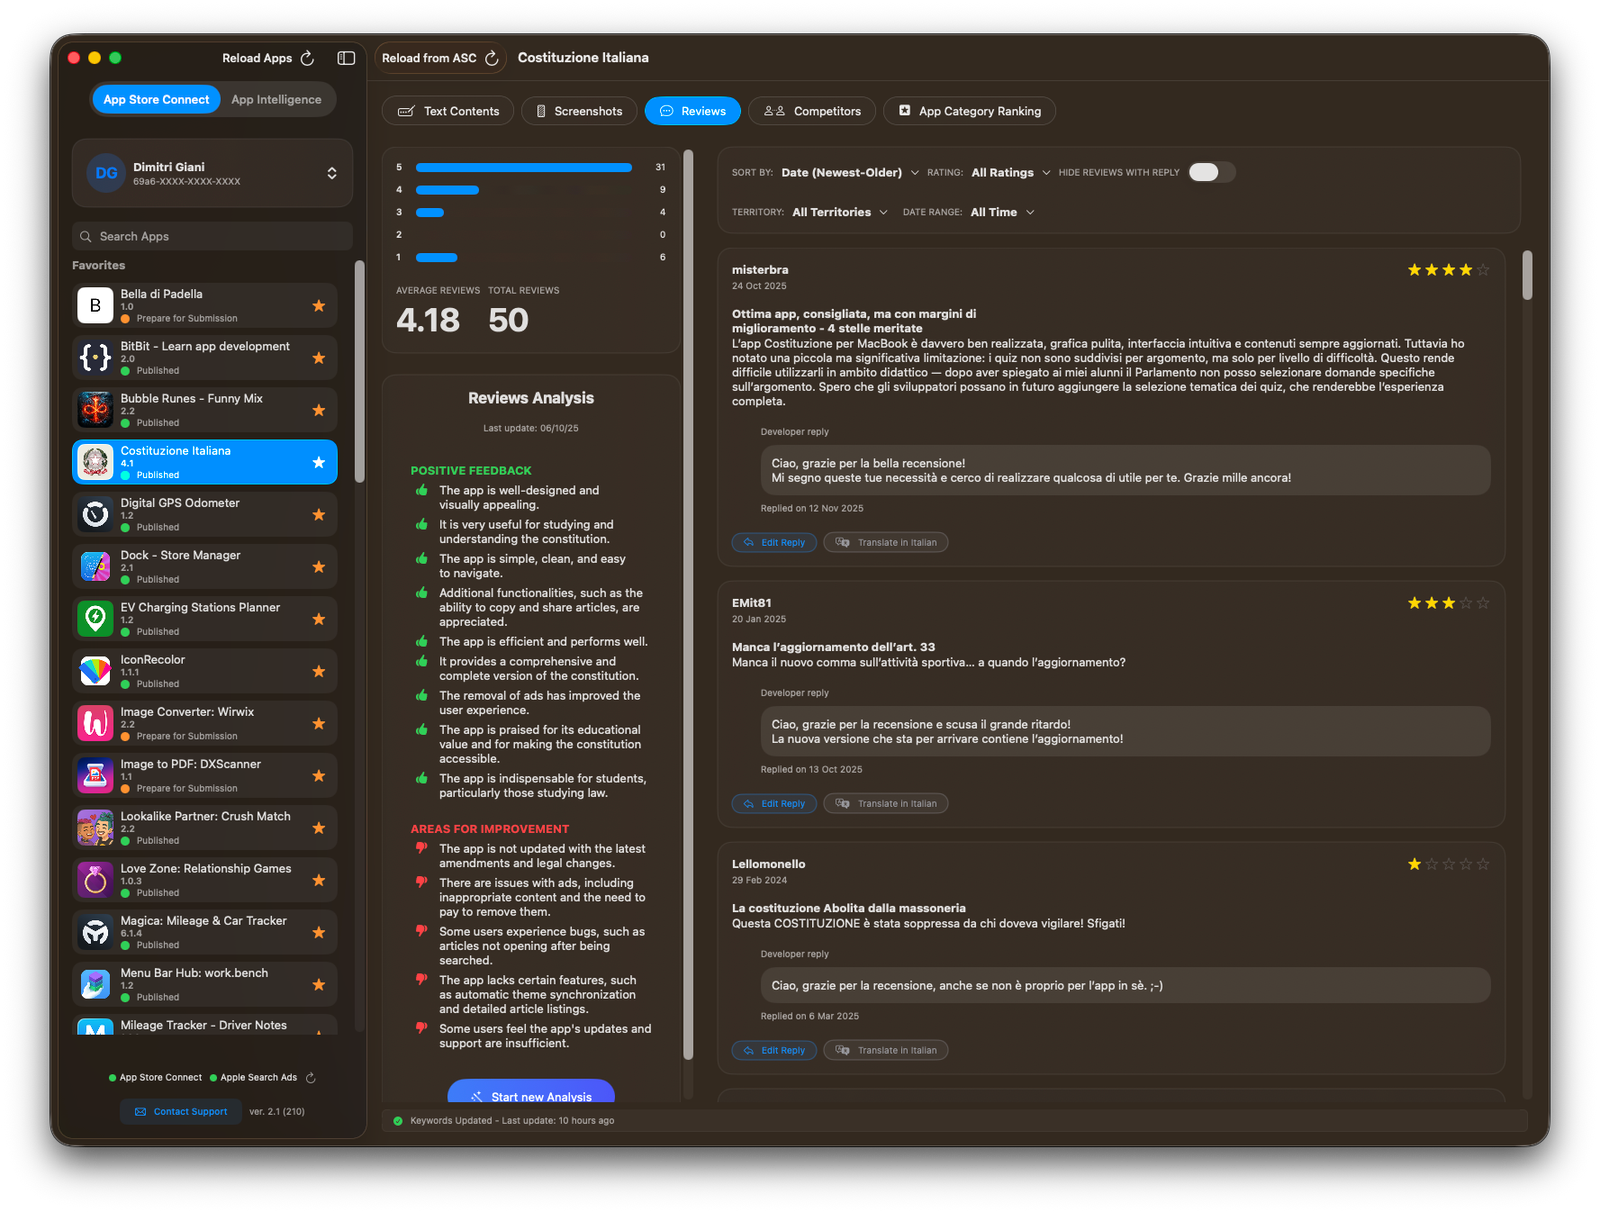Unstar Costituzione Italiana favorite
This screenshot has height=1213, width=1600.
click(318, 461)
